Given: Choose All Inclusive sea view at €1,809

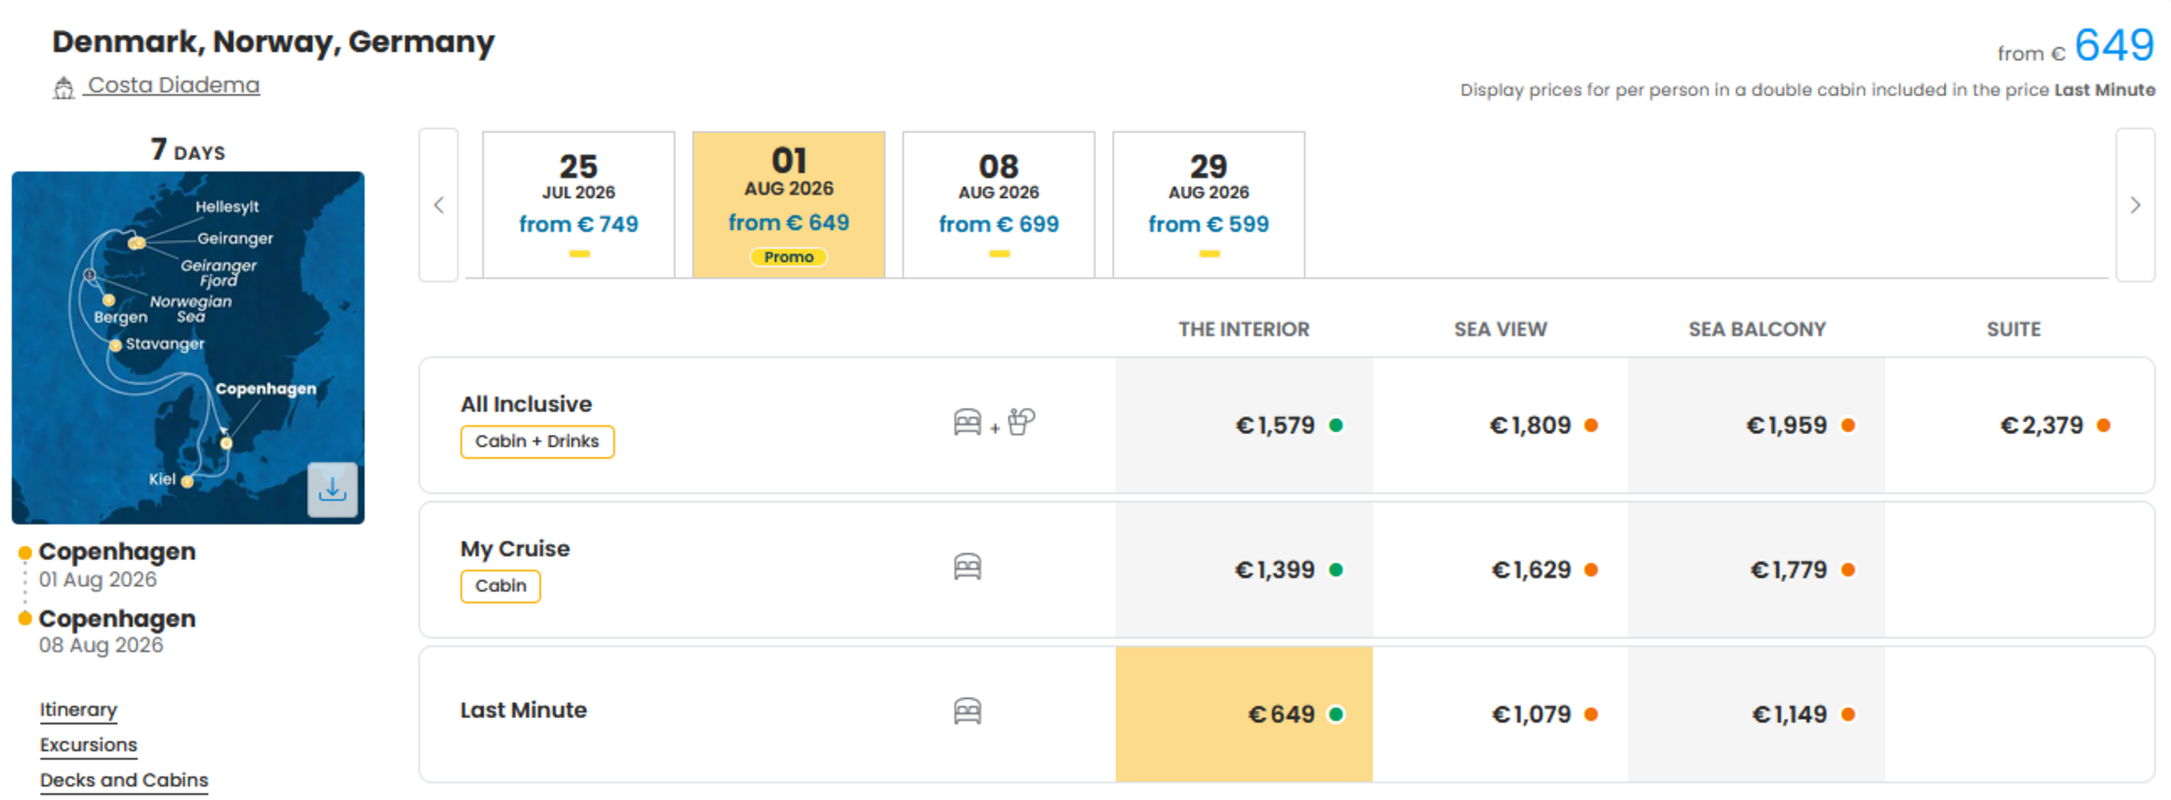Looking at the screenshot, I should point(1500,425).
